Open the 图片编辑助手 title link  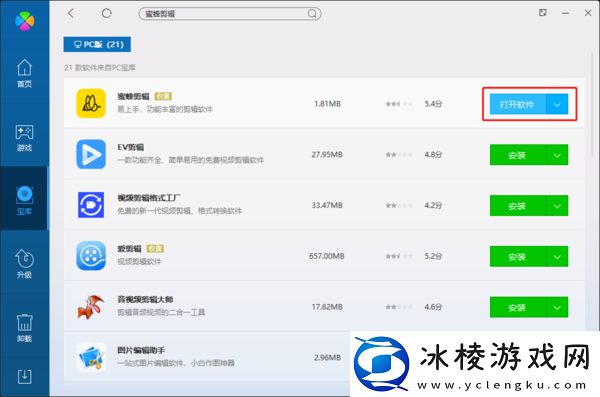pyautogui.click(x=141, y=350)
